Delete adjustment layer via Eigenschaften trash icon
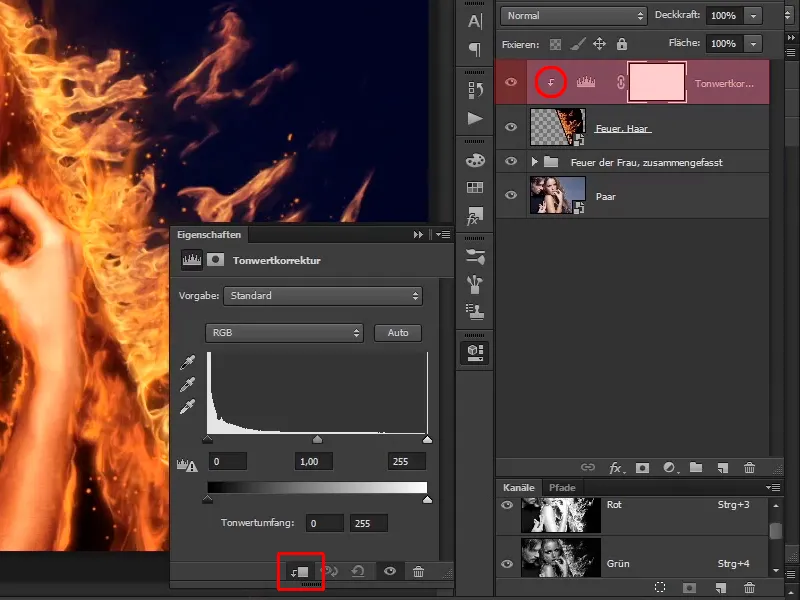Image resolution: width=800 pixels, height=600 pixels. (x=418, y=571)
